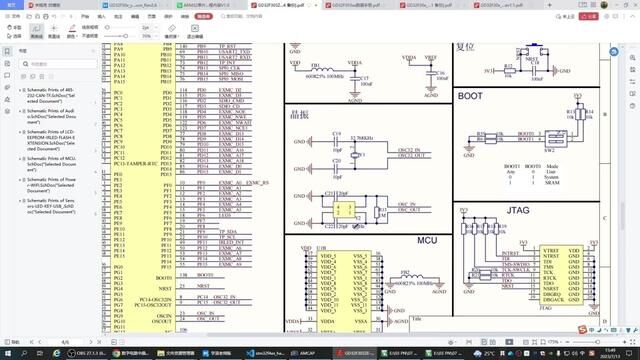The image size is (640, 360).
Task: Expand the MCU.SchDoc schematic bookmark
Action: (x=20, y=158)
